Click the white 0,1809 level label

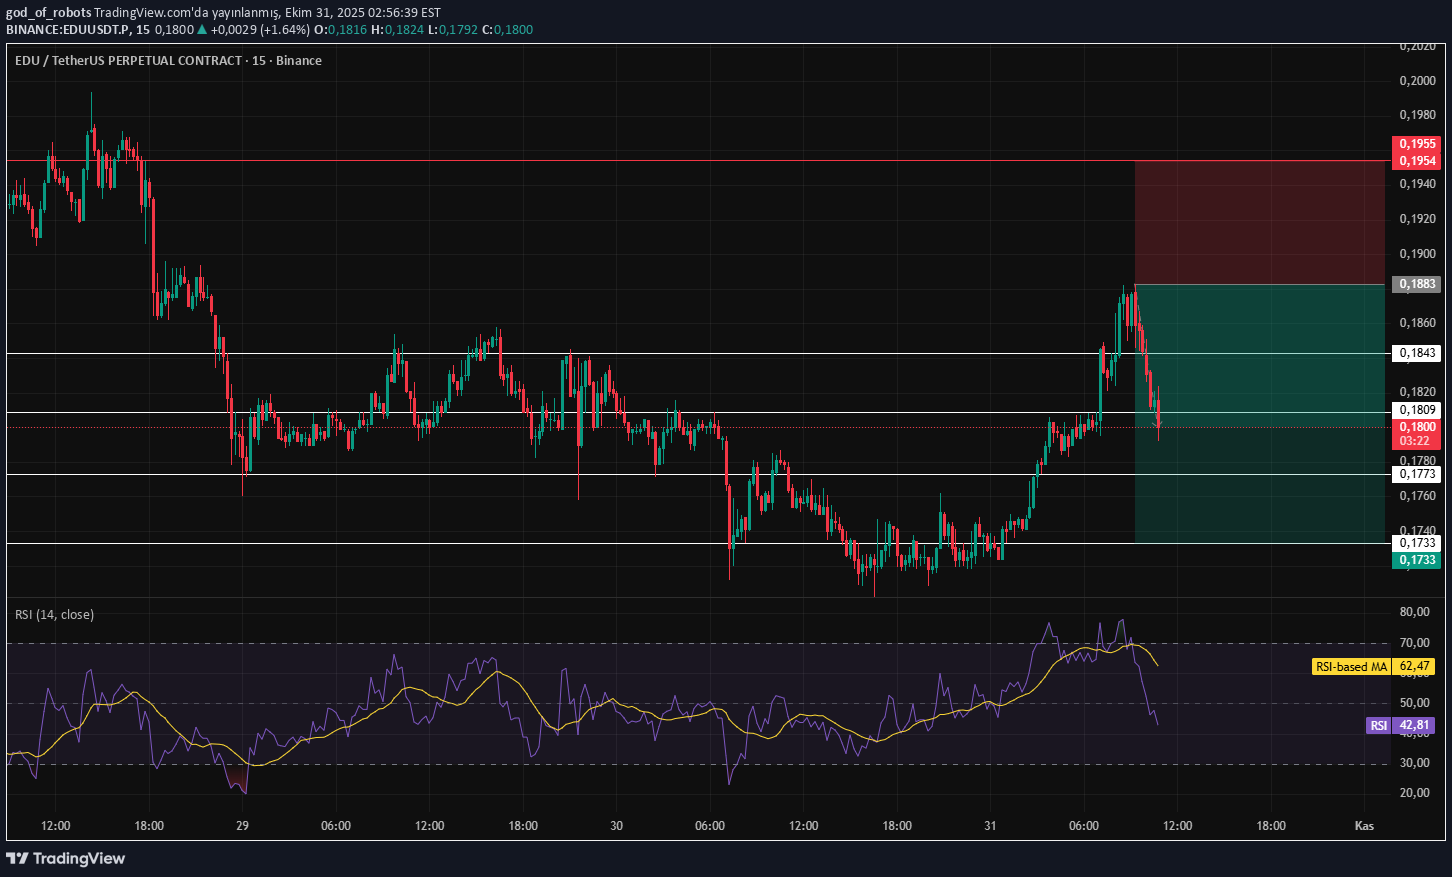click(x=1416, y=410)
